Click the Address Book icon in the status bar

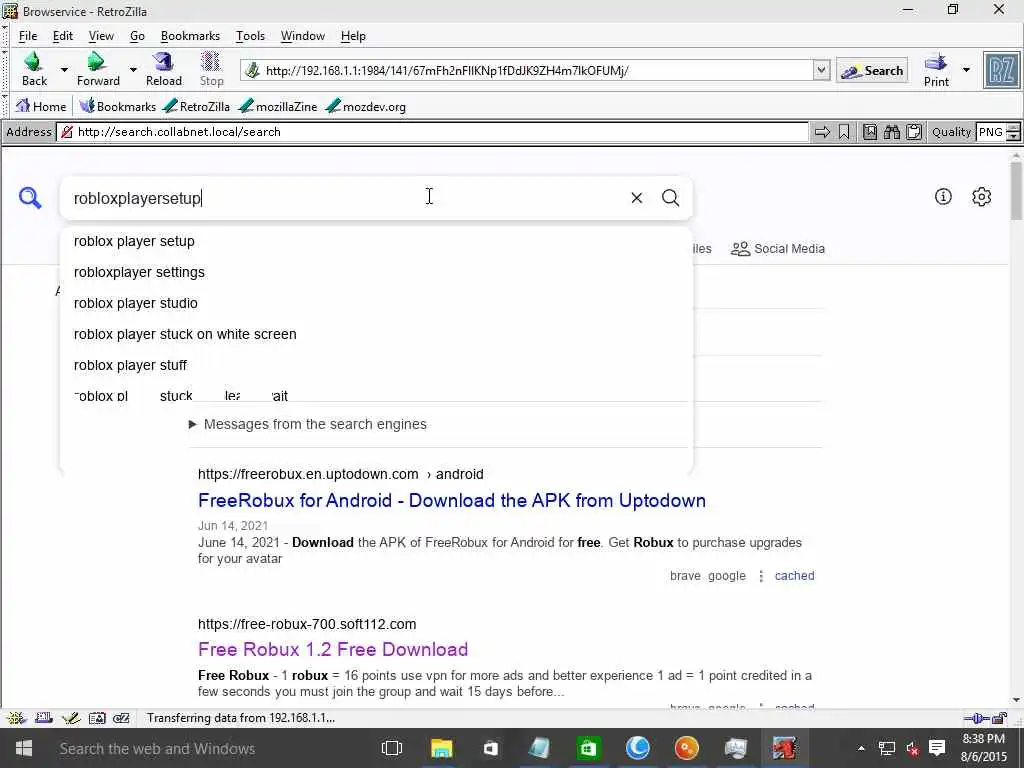pyautogui.click(x=97, y=718)
